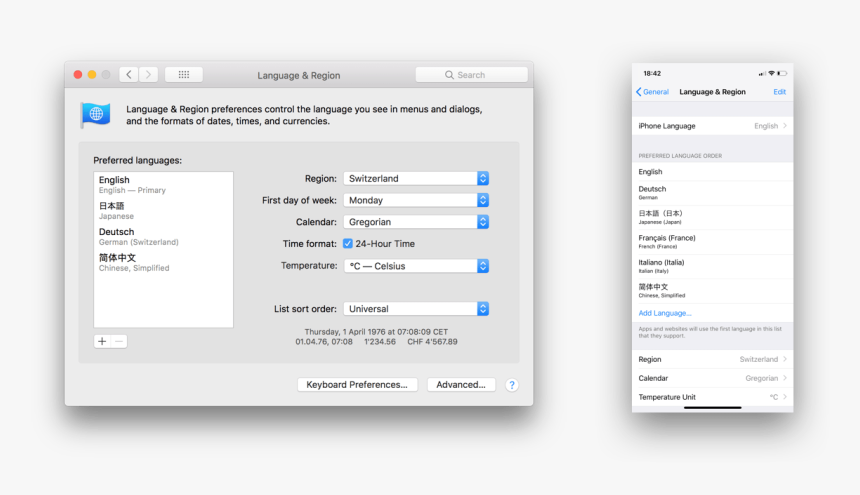This screenshot has height=495, width=860.
Task: Tap Italiano (Italia) on iPhone list
Action: point(712,266)
